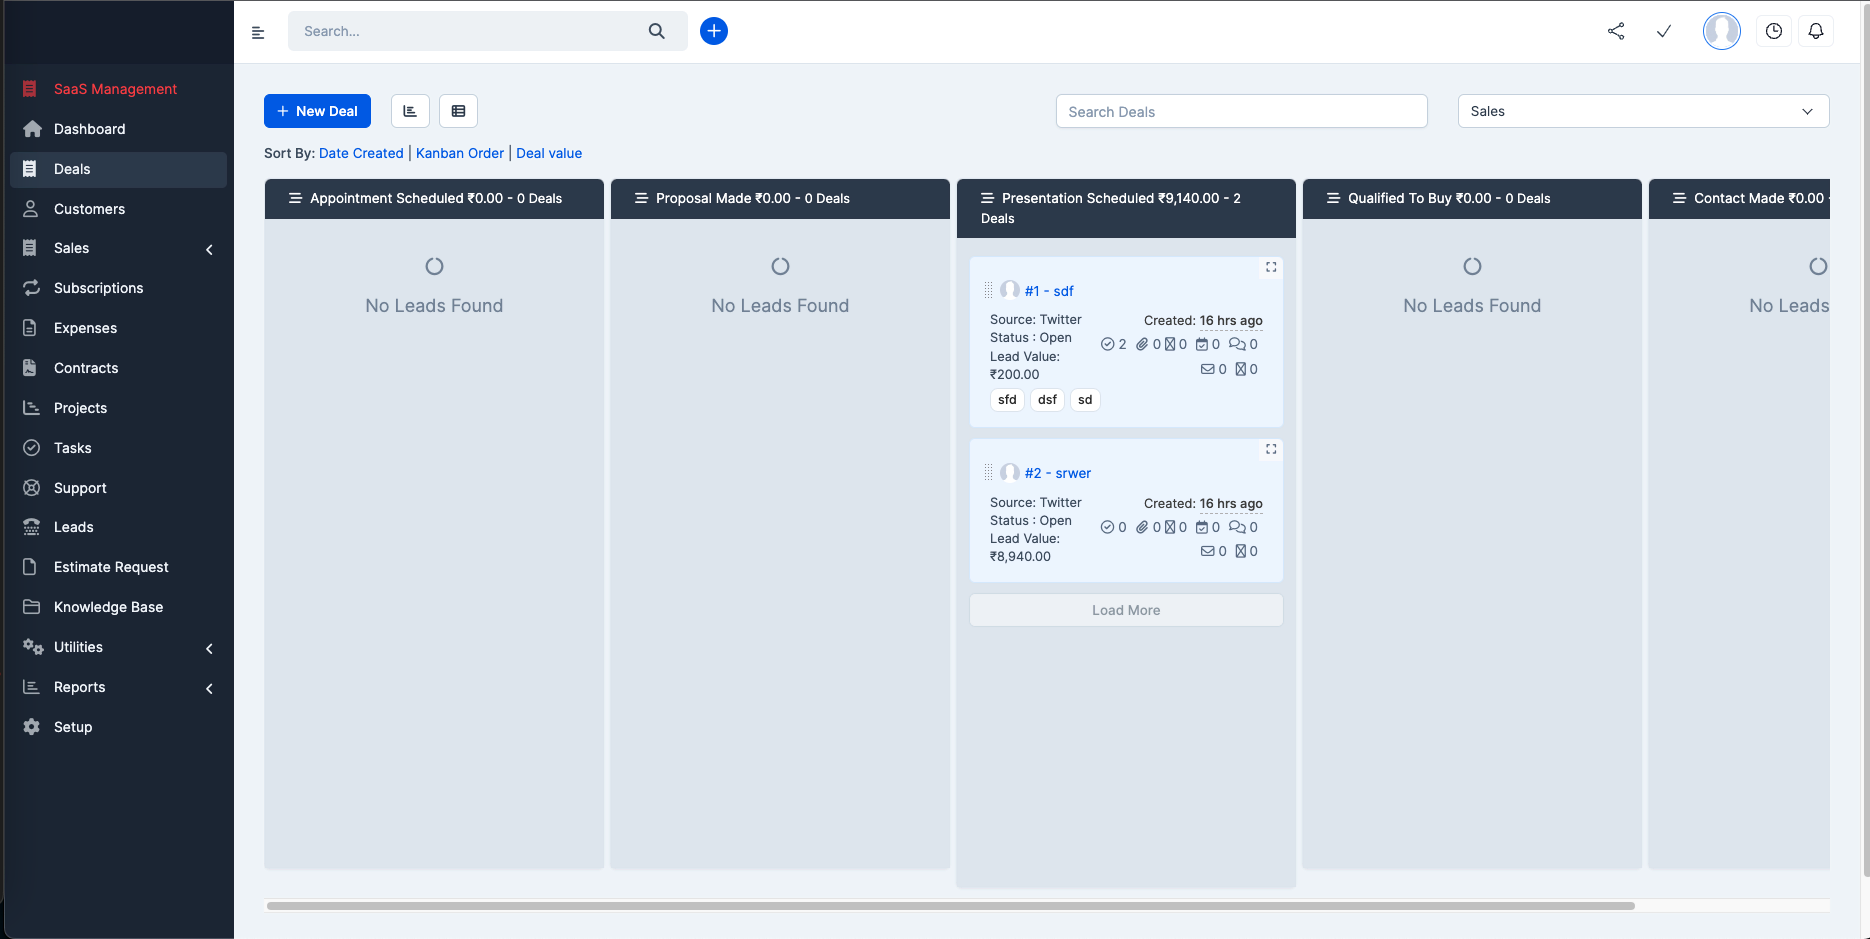This screenshot has width=1870, height=939.
Task: Click Contact Made column menu icon
Action: tap(1680, 198)
